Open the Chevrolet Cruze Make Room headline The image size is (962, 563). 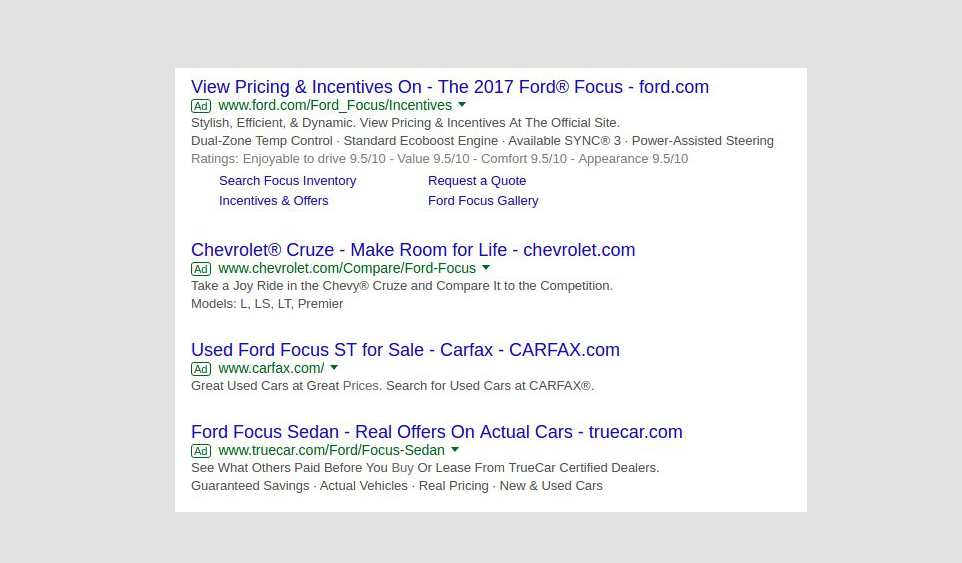point(413,250)
